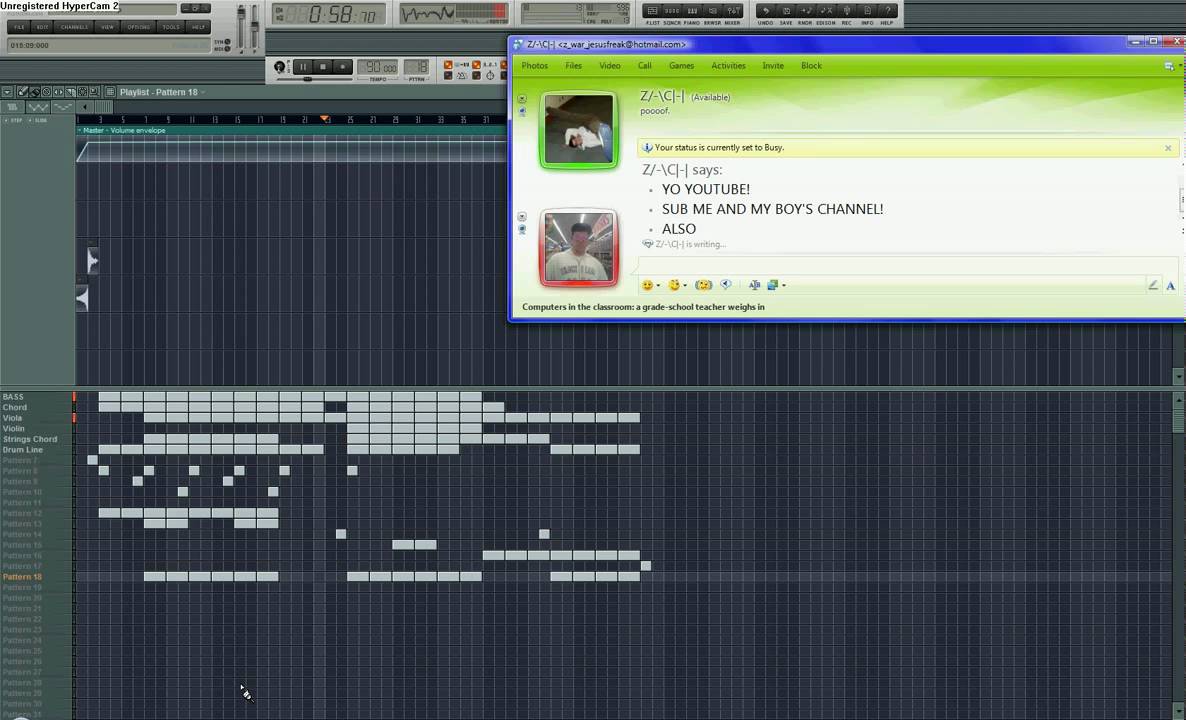1186x720 pixels.
Task: Click the HELP question mark icon
Action: pos(887,11)
